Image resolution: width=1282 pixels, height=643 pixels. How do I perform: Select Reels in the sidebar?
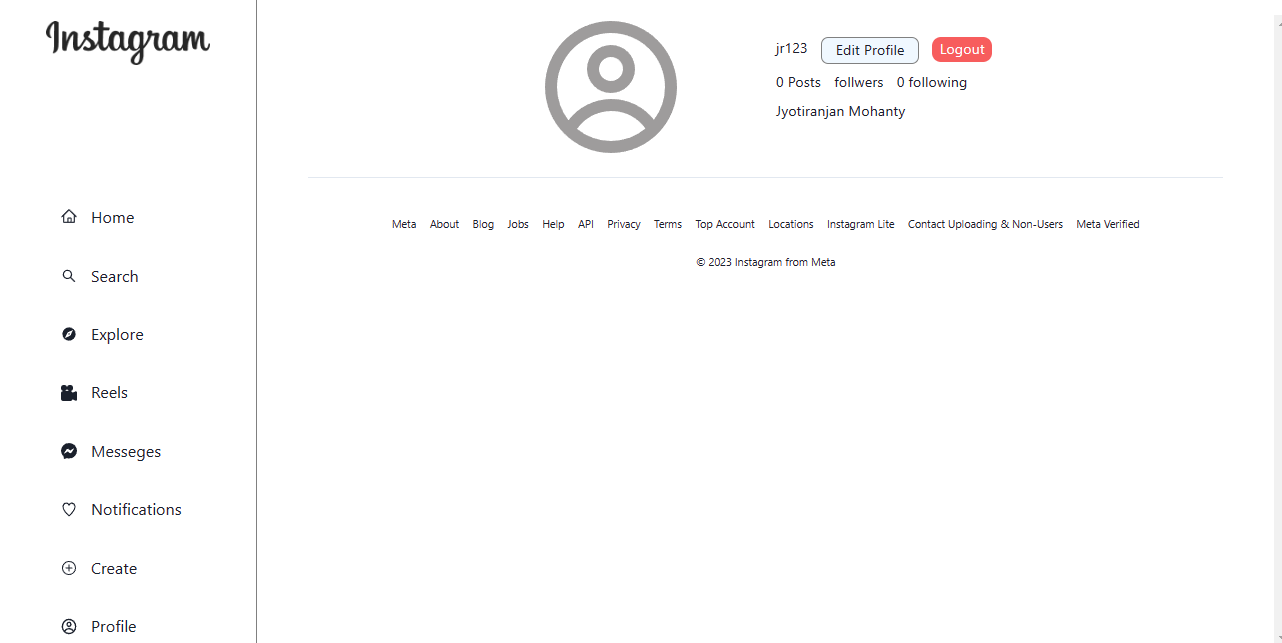109,393
